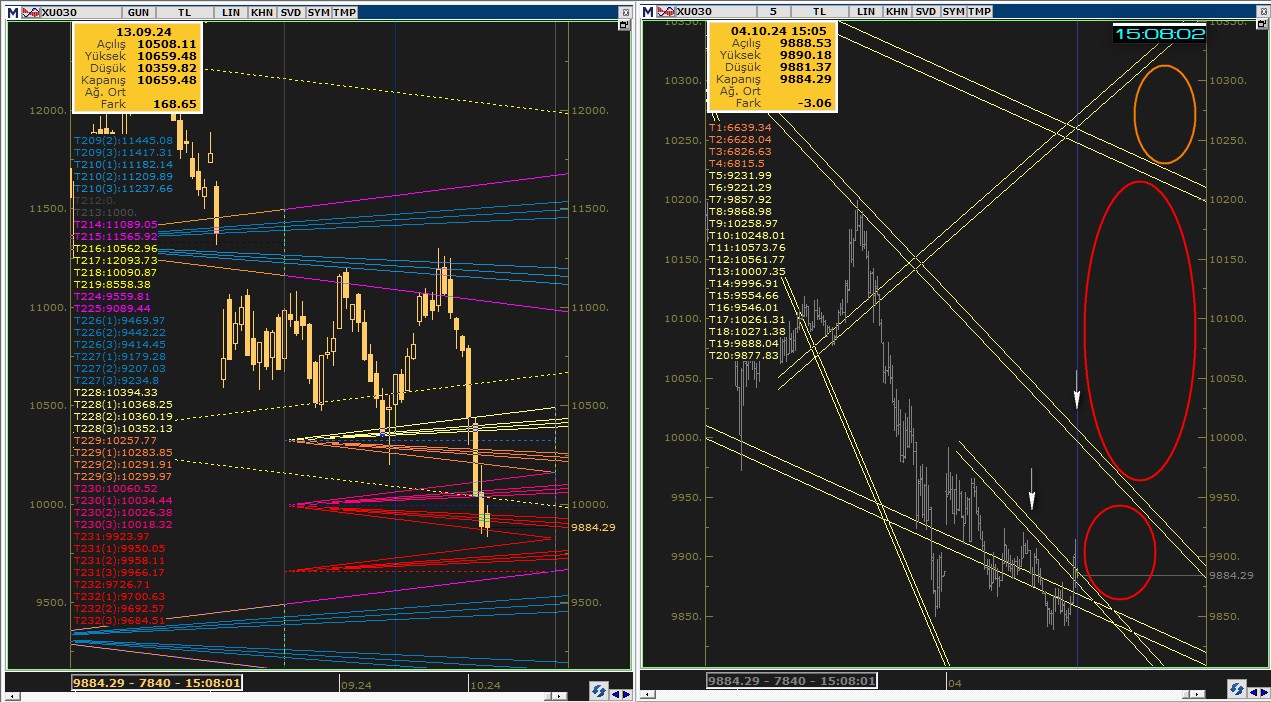Screen dimensions: 1271x702
Task: Click the M icon in the left chart window
Action: pos(12,11)
